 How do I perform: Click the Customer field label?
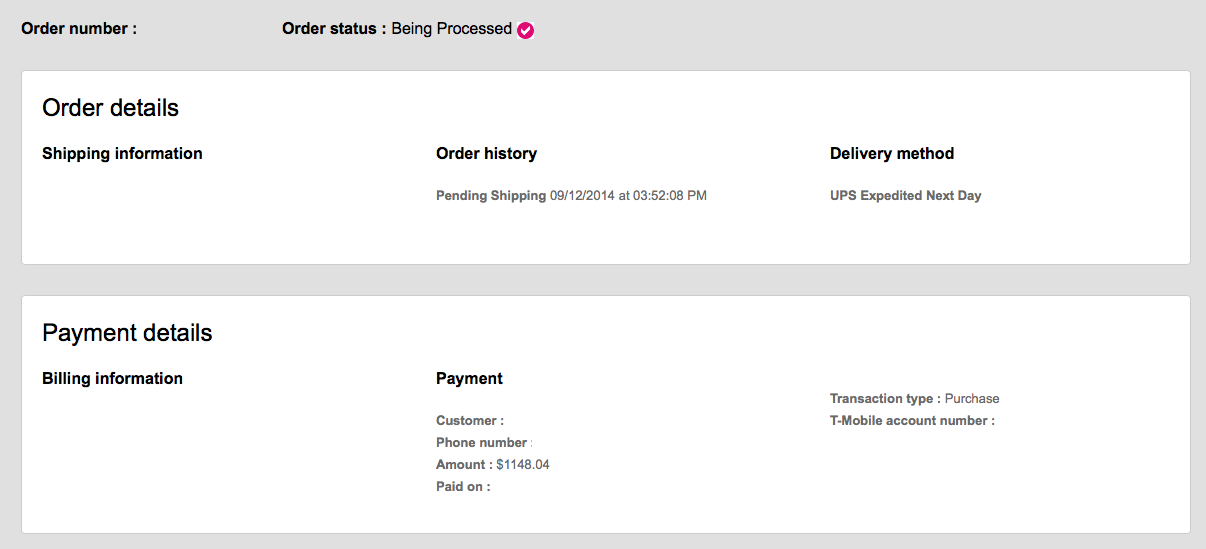pos(470,421)
